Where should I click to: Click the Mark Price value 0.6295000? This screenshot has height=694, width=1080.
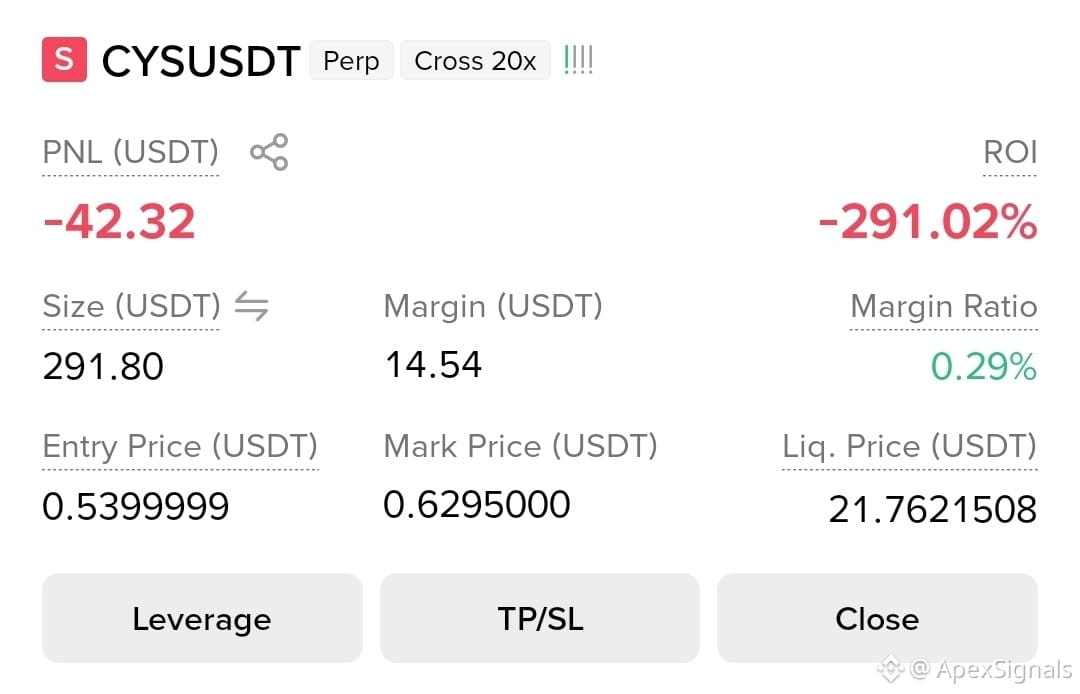point(477,504)
